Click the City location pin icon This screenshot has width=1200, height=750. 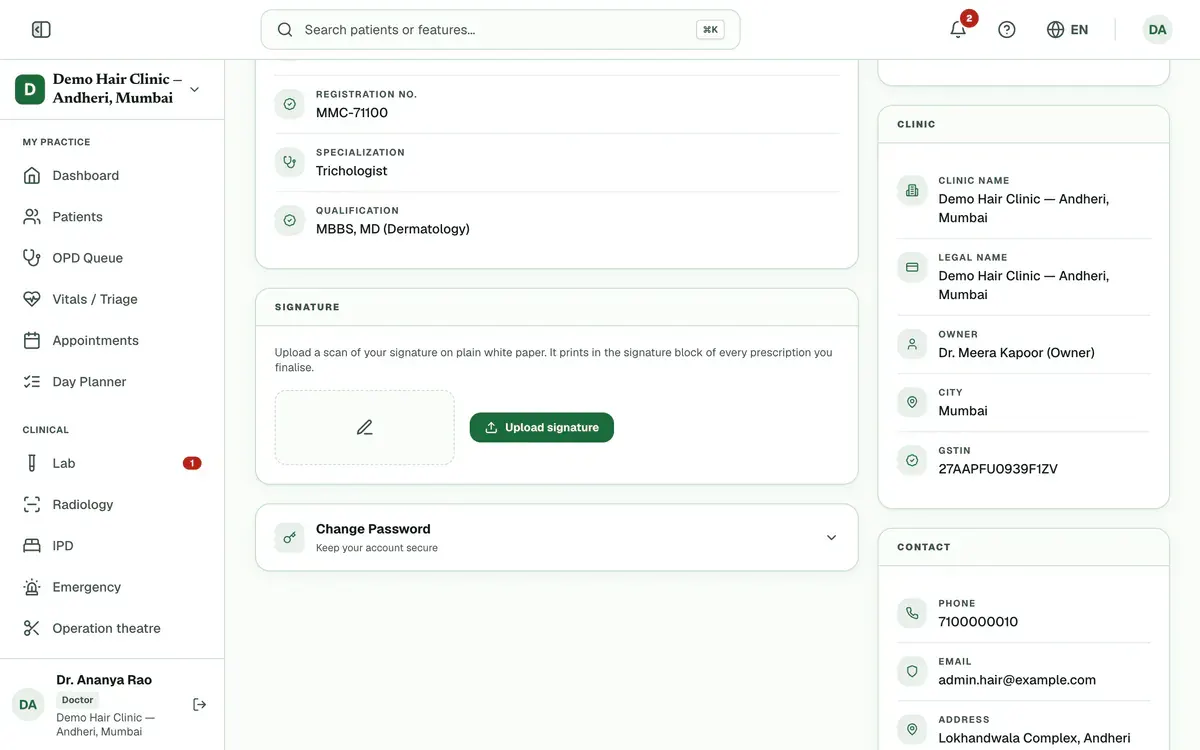pos(912,402)
